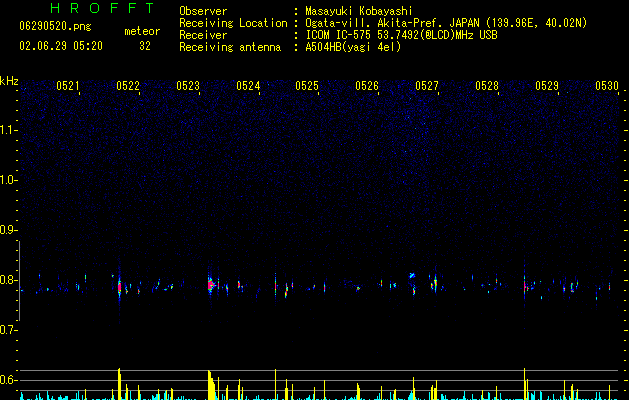Select location text Ogata-vill. Akita-Pref. JAPAN
Image resolution: width=629 pixels, height=400 pixels.
[392, 23]
